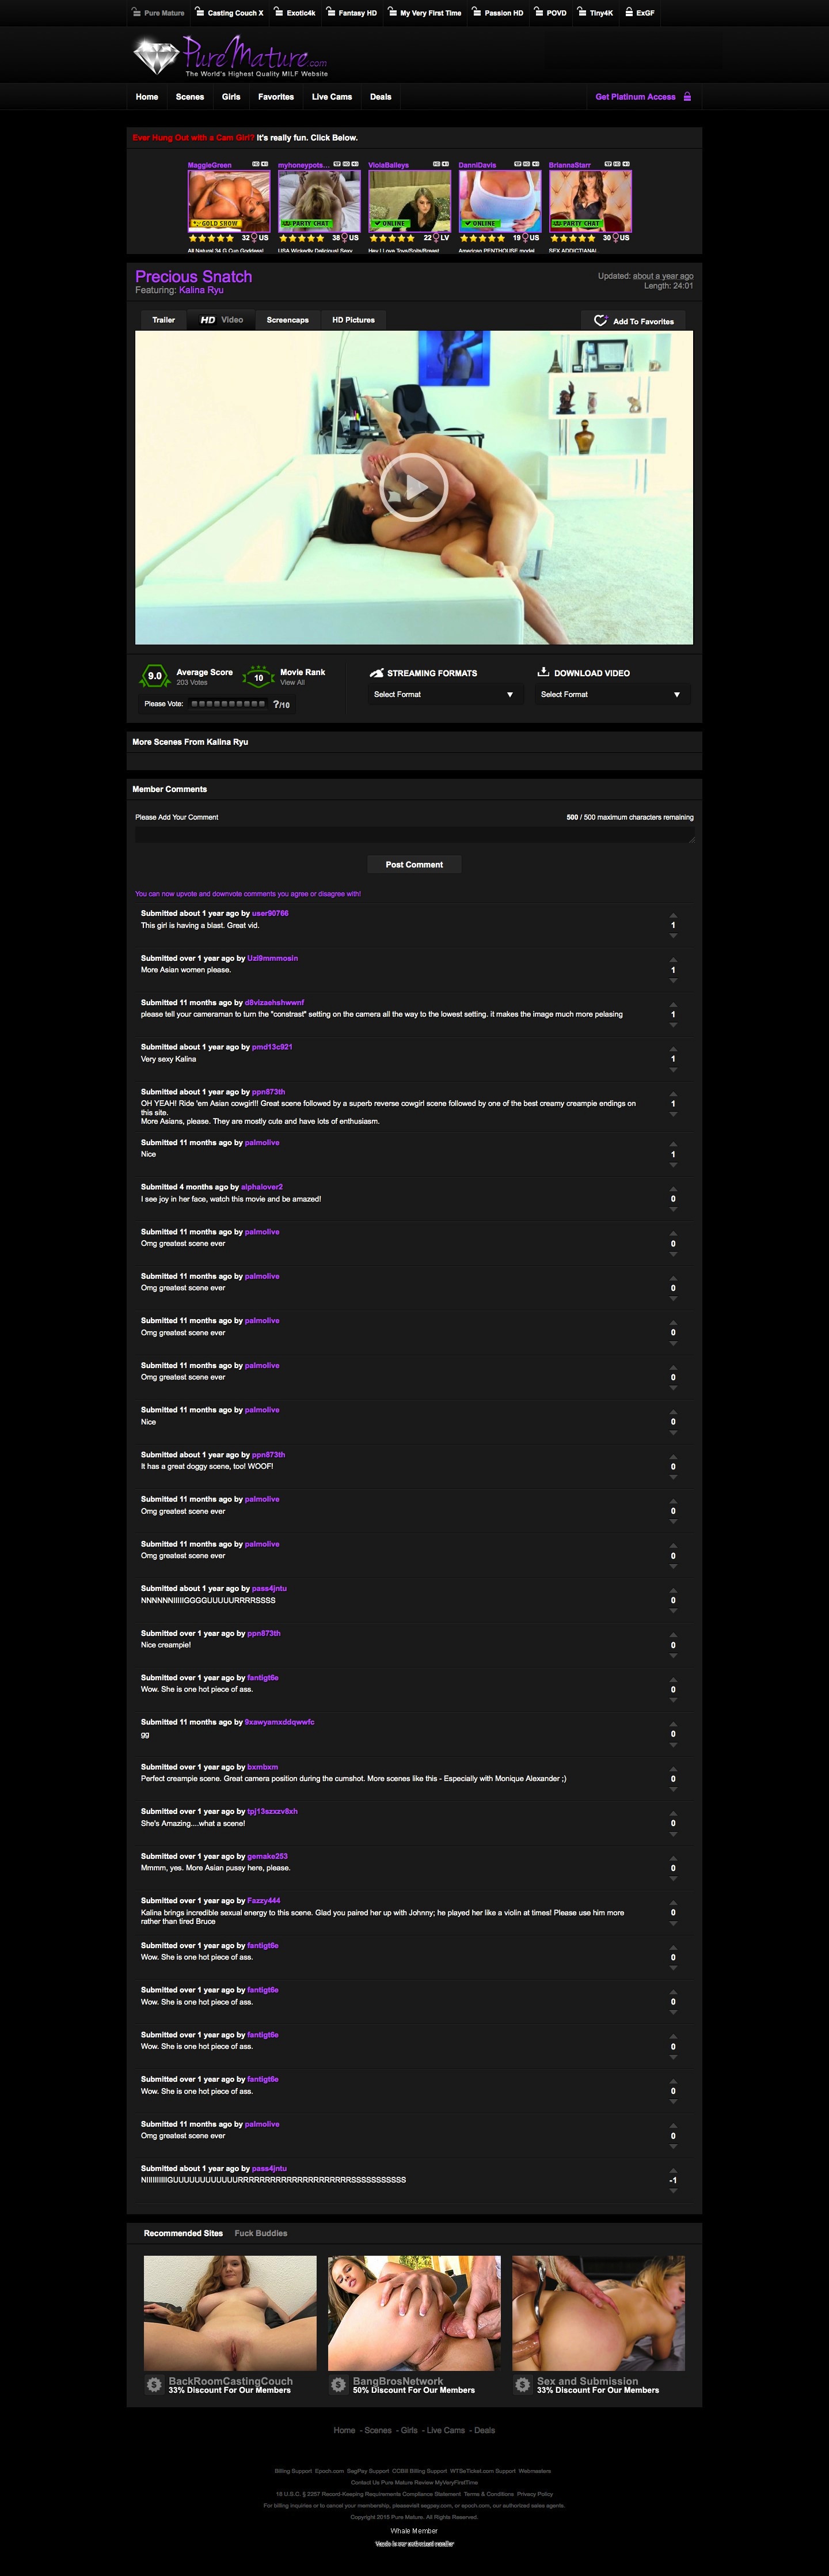Click the green Movie Rank badge
829x2576 pixels.
tap(258, 677)
